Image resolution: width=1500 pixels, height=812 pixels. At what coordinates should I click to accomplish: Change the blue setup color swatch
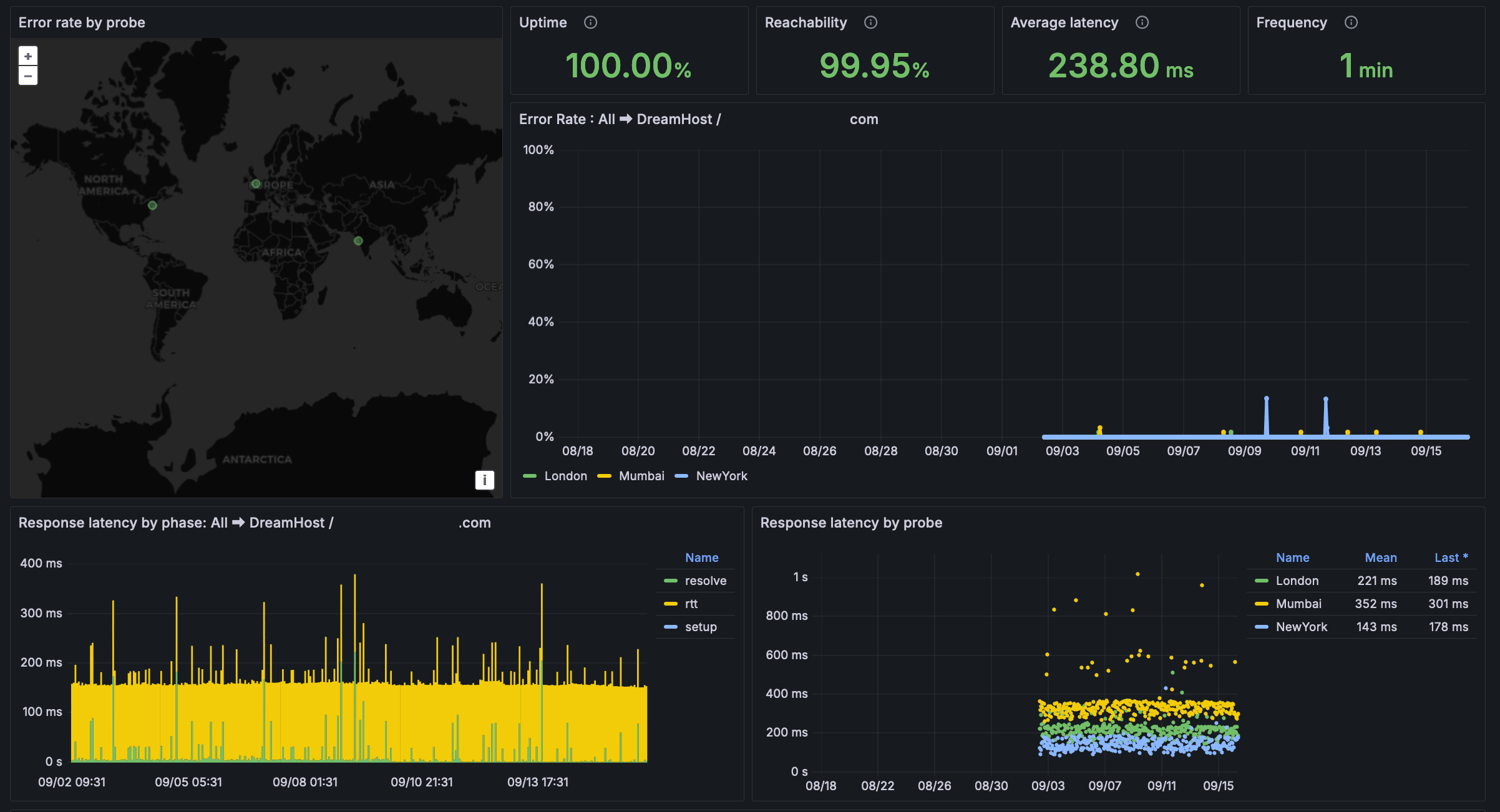[671, 628]
